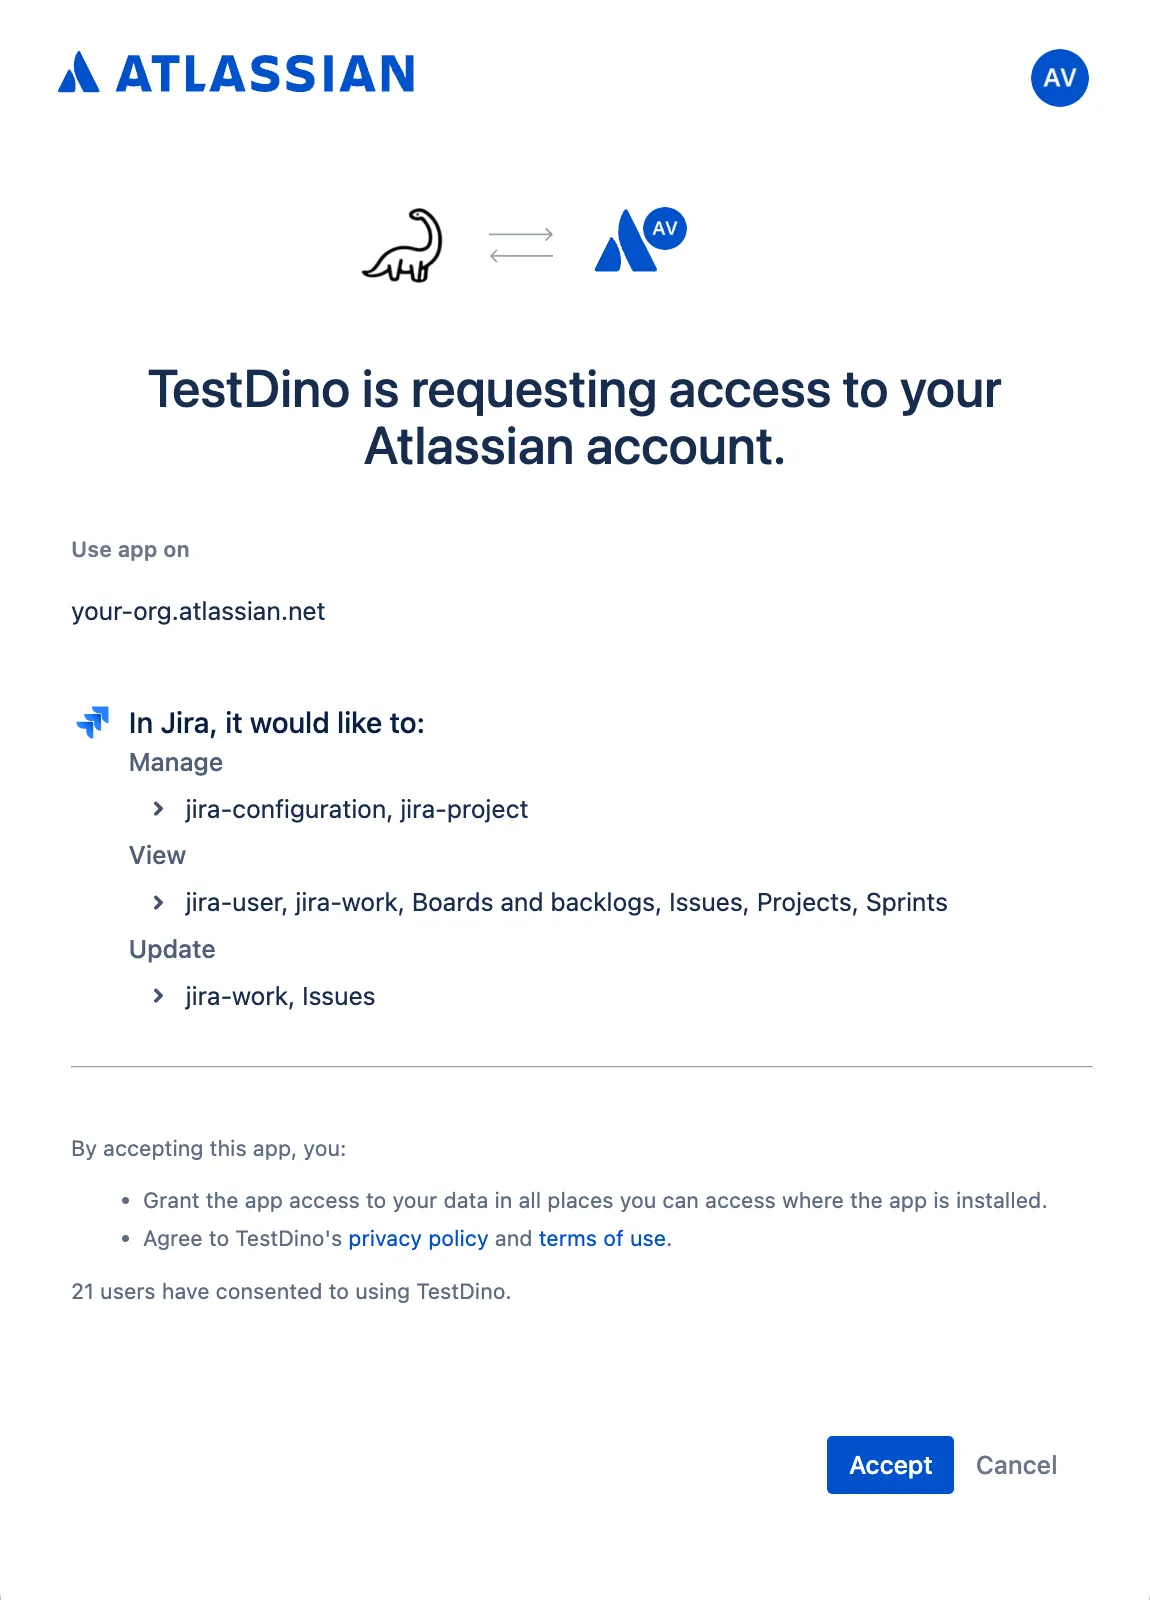Open TestDino's privacy policy

pos(418,1238)
